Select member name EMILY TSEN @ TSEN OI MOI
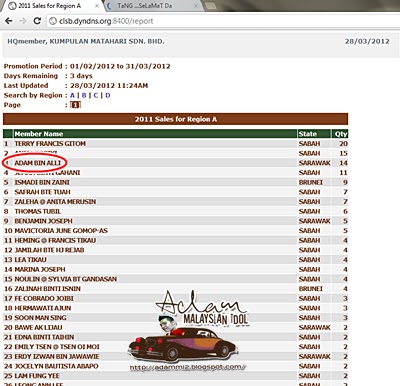400x386 pixels. point(57,347)
